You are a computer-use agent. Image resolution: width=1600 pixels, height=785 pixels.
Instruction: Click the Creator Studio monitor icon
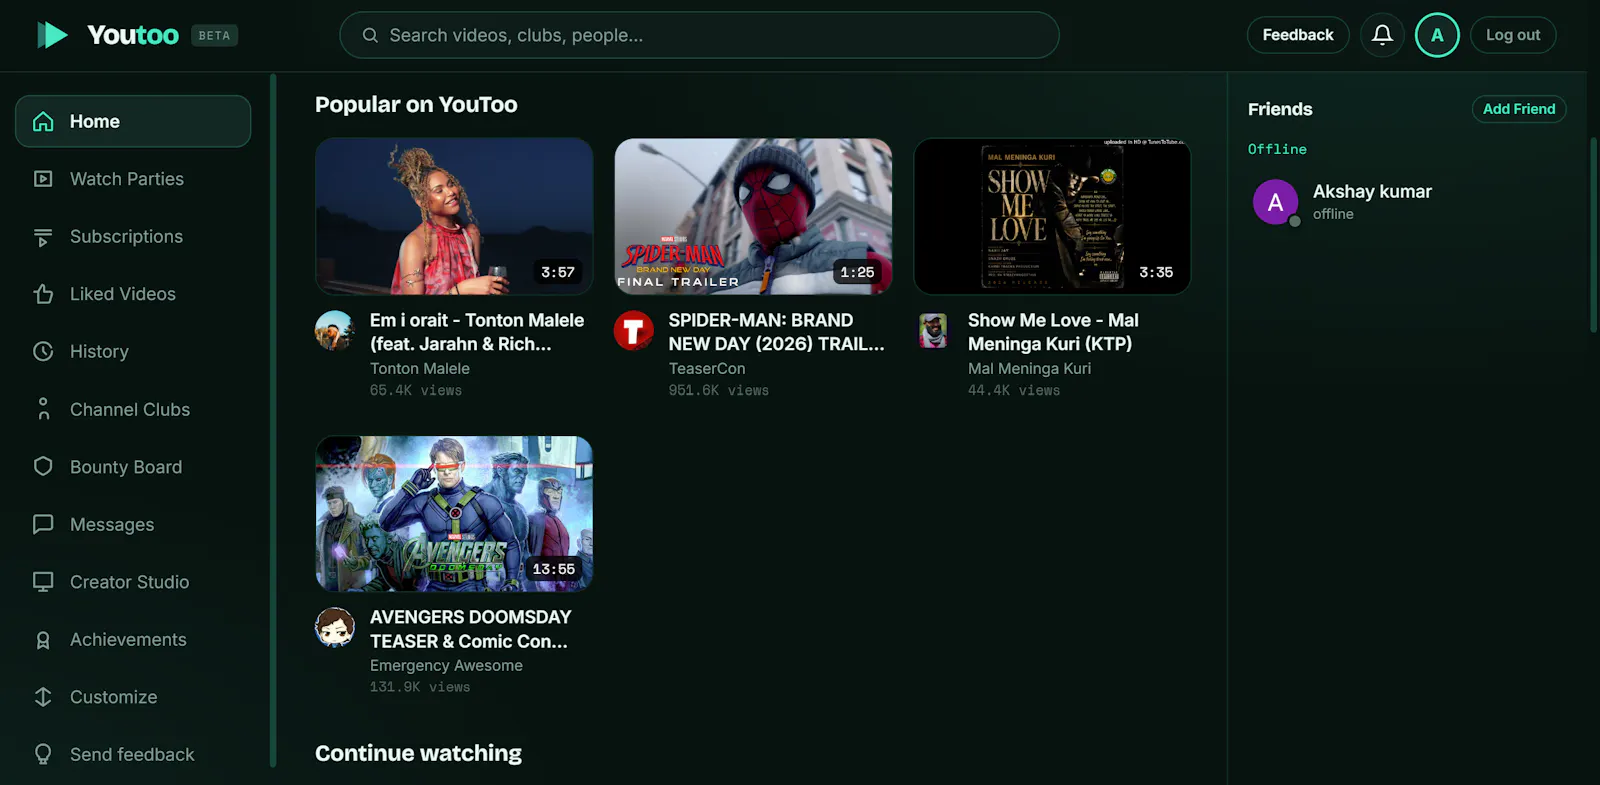tap(43, 582)
